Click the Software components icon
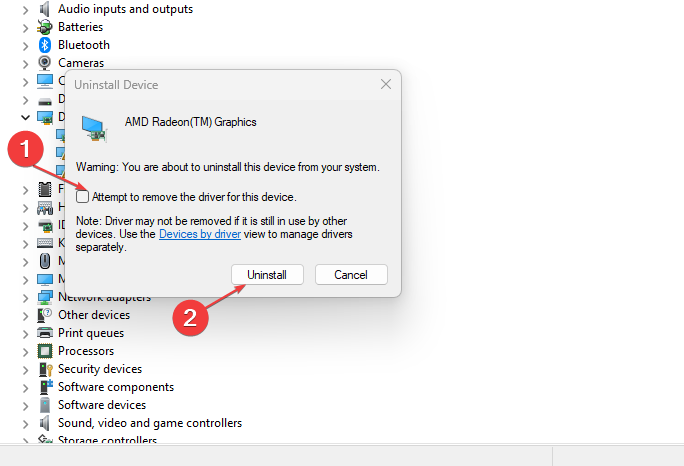The width and height of the screenshot is (684, 466). click(x=45, y=387)
